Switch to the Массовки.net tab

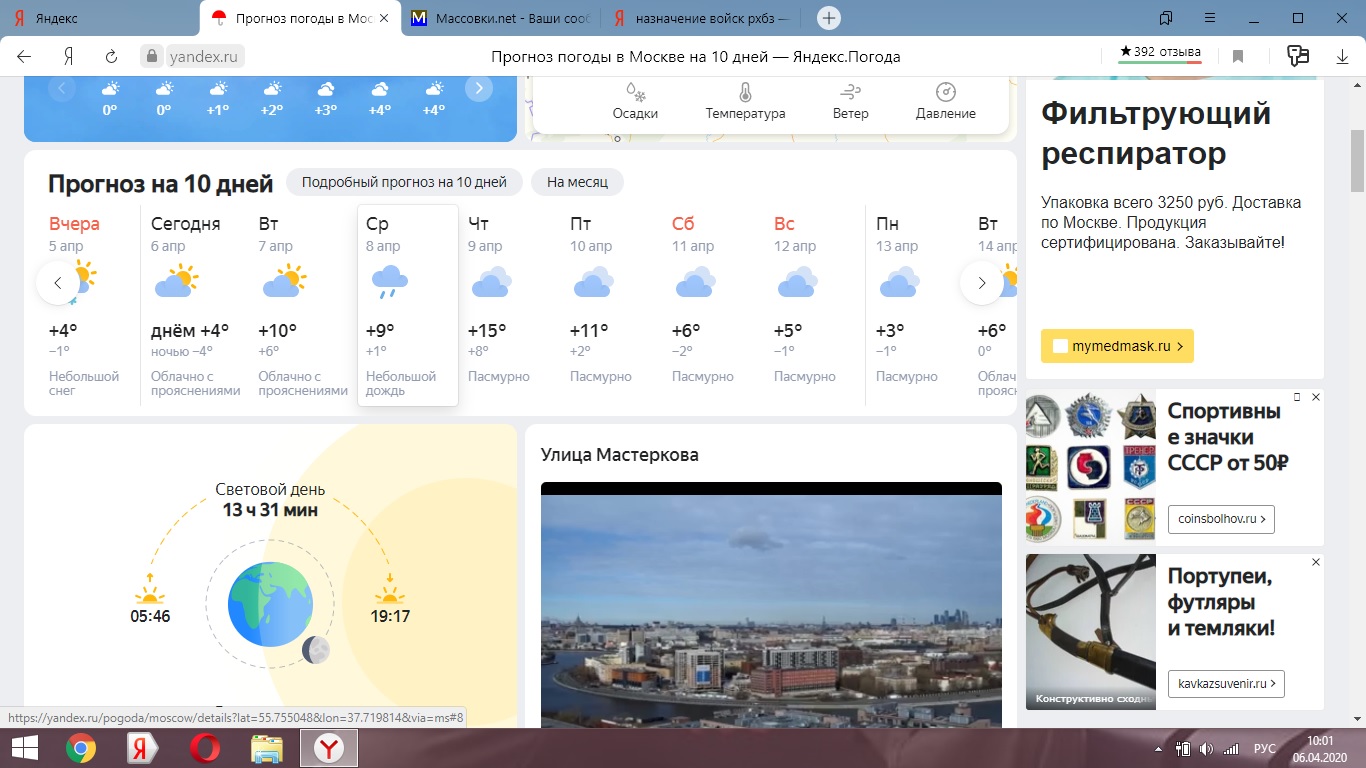(x=503, y=18)
